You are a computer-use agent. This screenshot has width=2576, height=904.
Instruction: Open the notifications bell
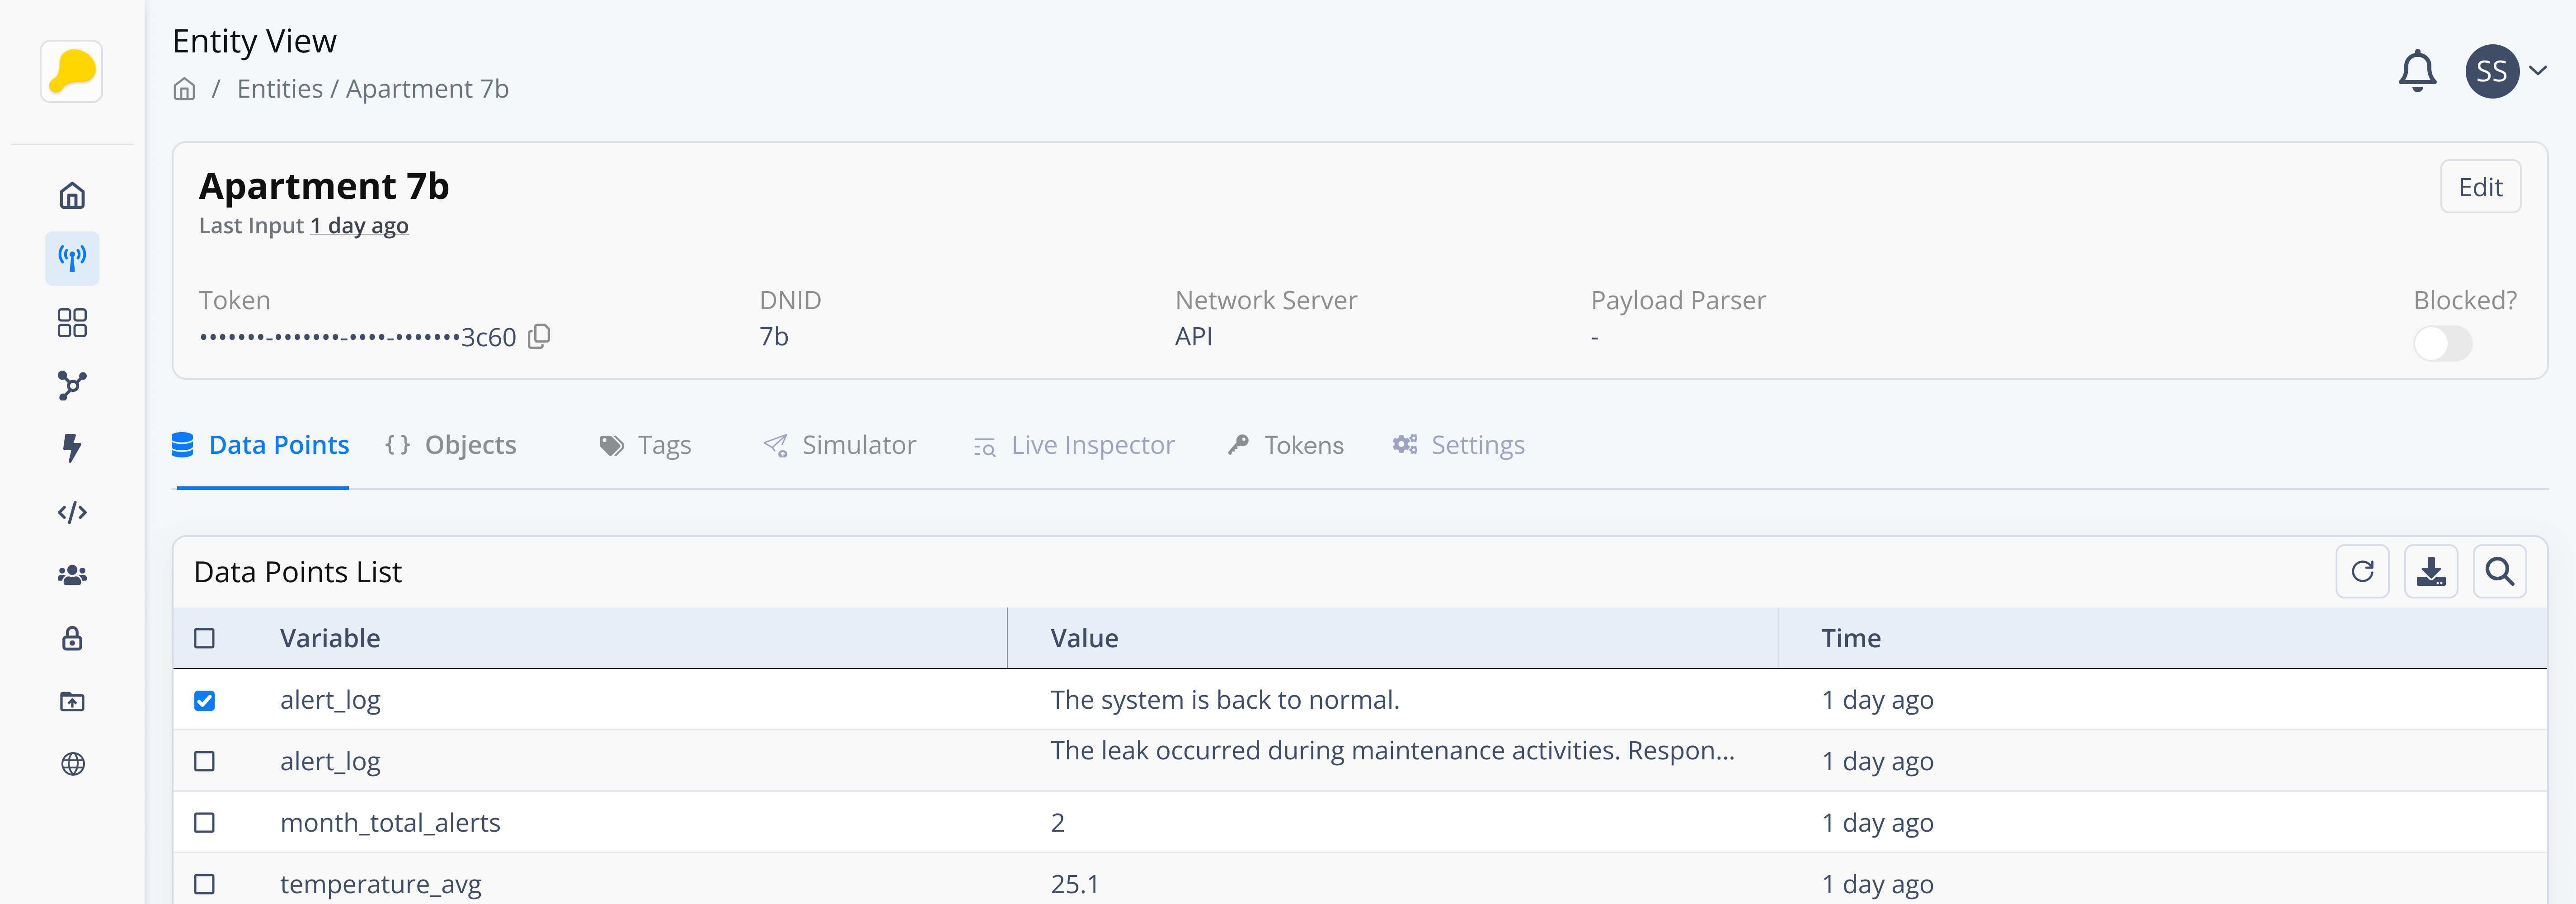pyautogui.click(x=2416, y=71)
